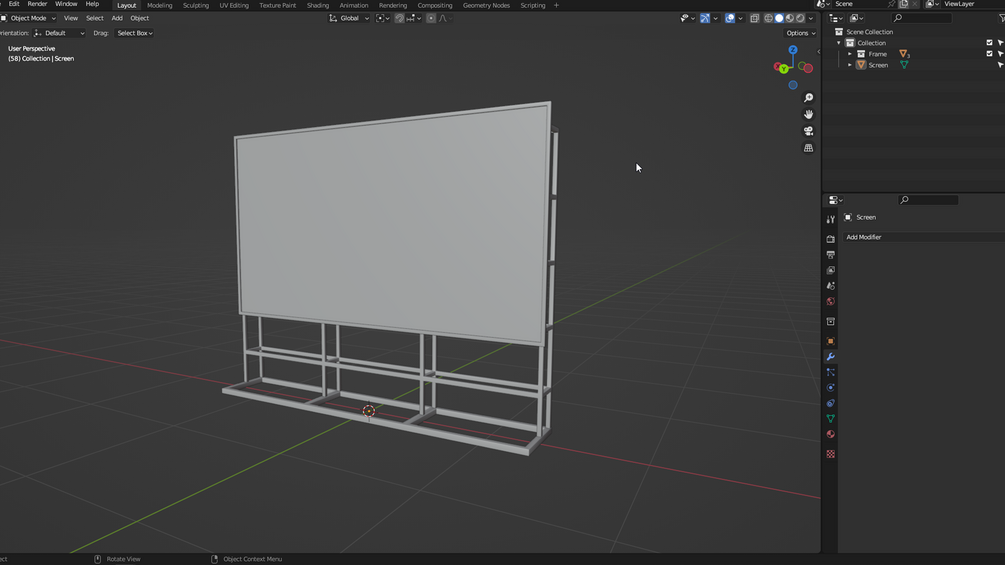Uncheck the Collection exclude checkbox

coord(990,42)
